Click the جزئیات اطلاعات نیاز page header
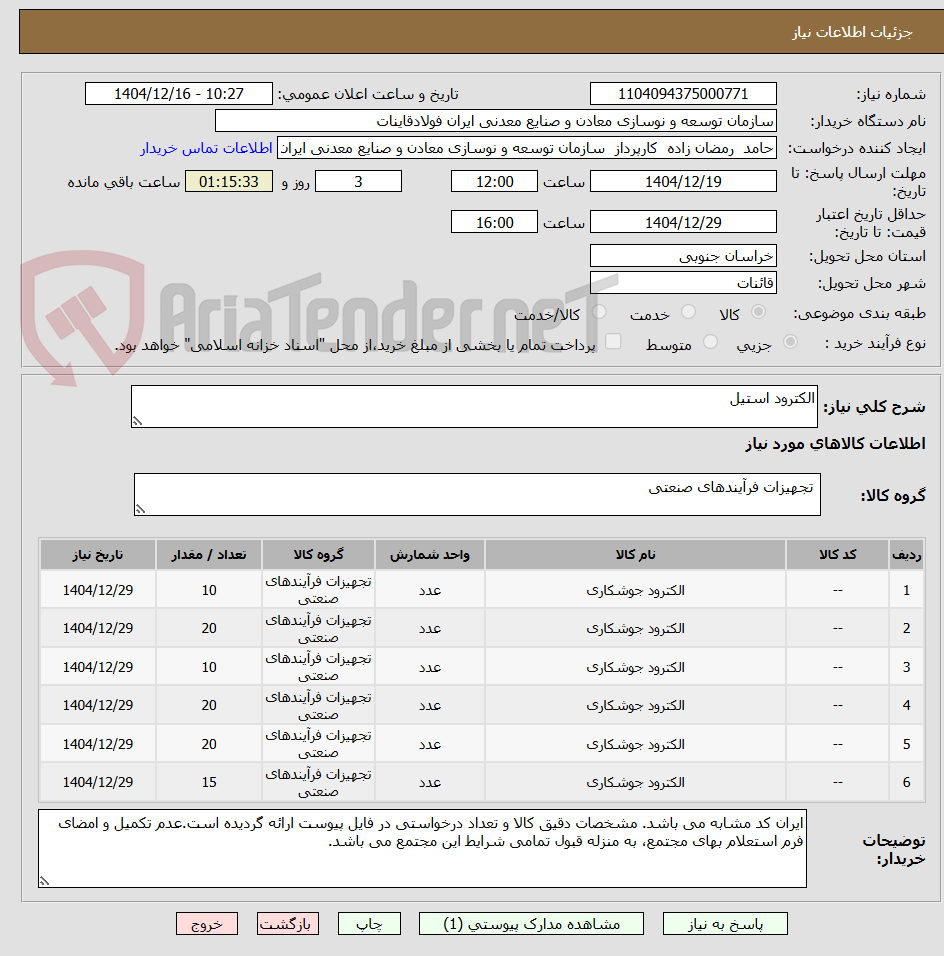 (851, 32)
